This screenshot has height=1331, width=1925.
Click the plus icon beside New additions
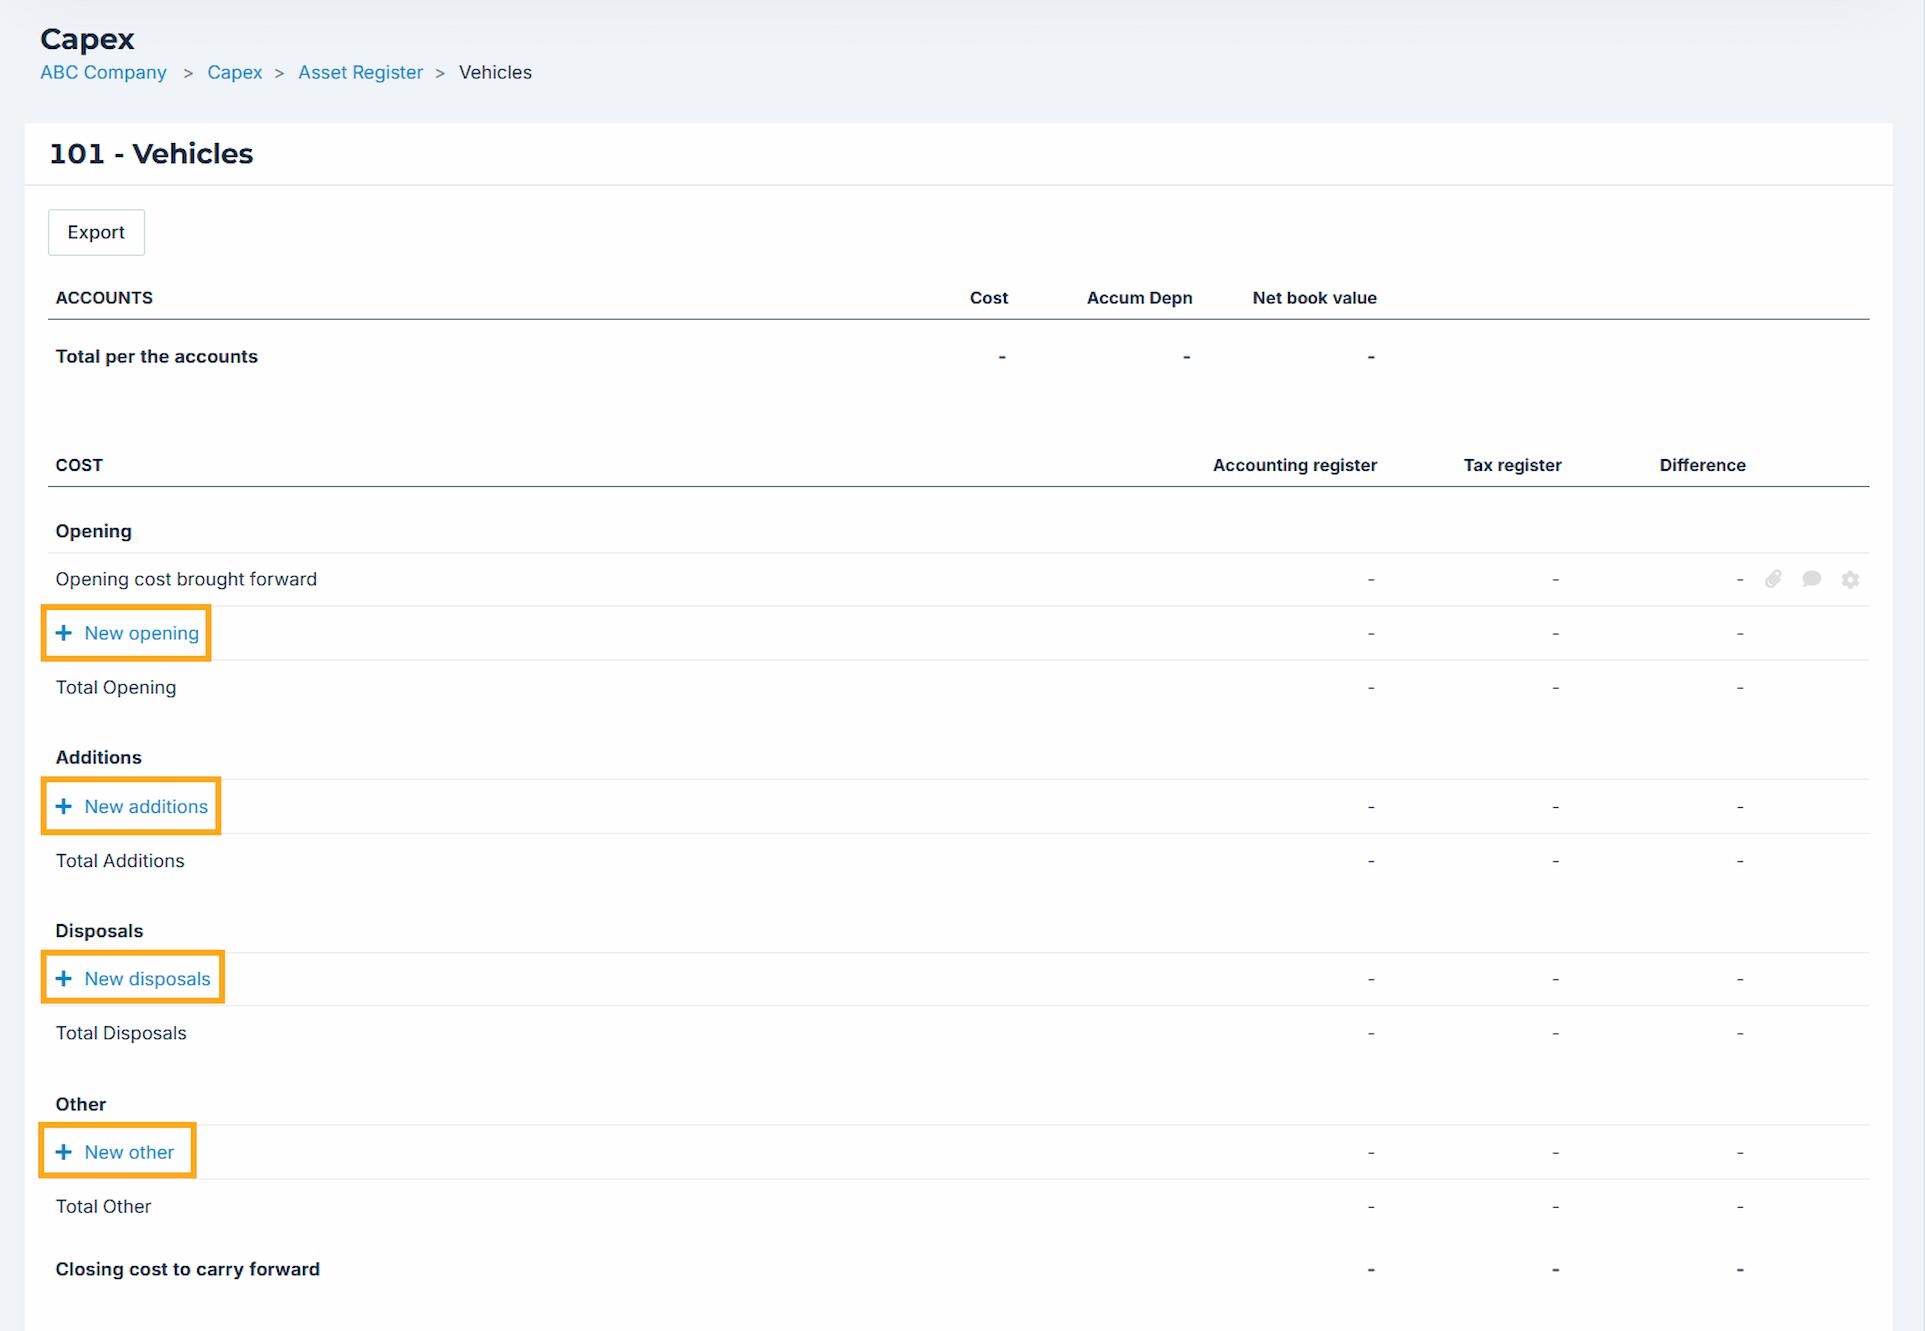point(64,806)
